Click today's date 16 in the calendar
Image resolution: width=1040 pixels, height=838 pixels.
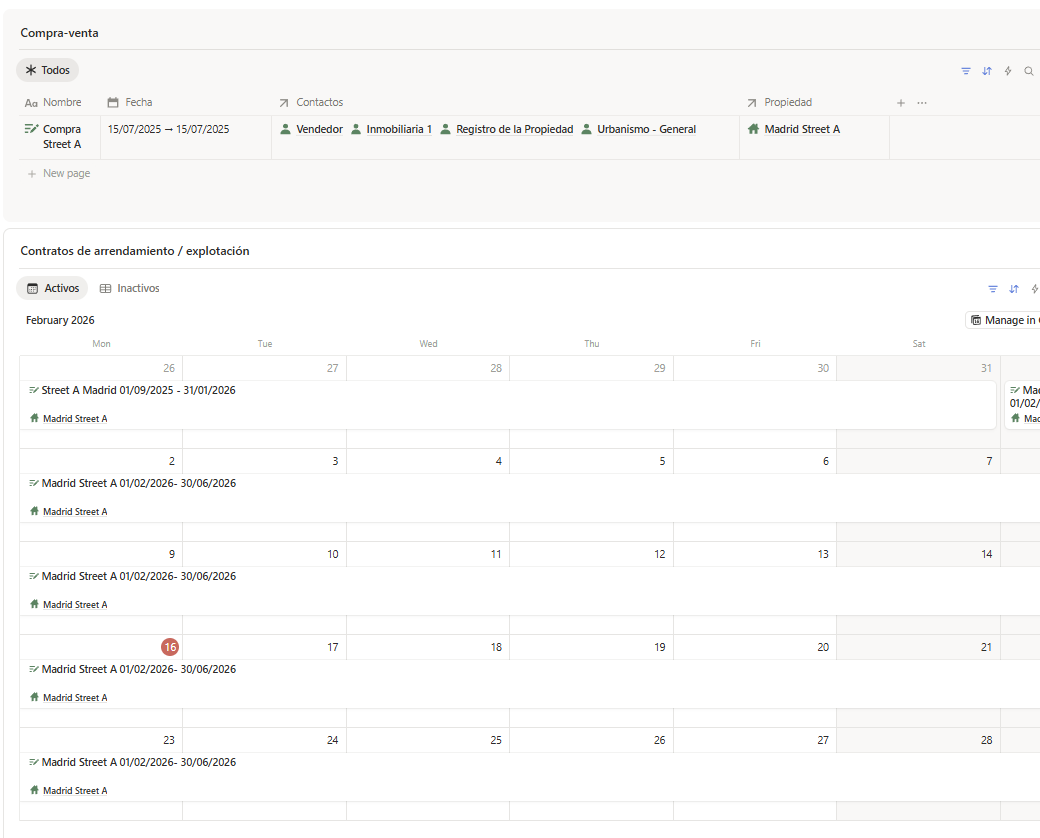170,647
